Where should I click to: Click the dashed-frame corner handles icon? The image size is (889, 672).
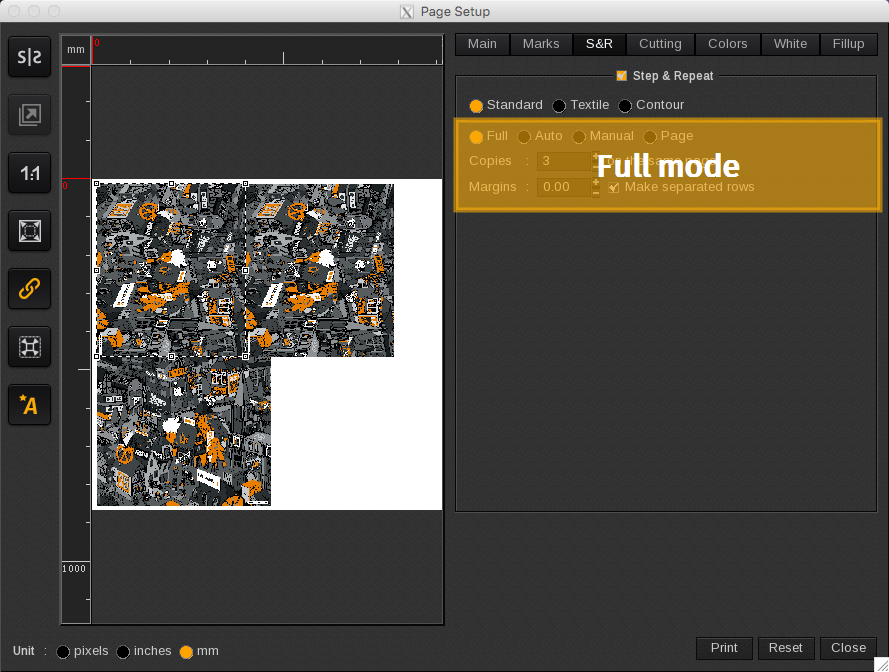(x=30, y=347)
